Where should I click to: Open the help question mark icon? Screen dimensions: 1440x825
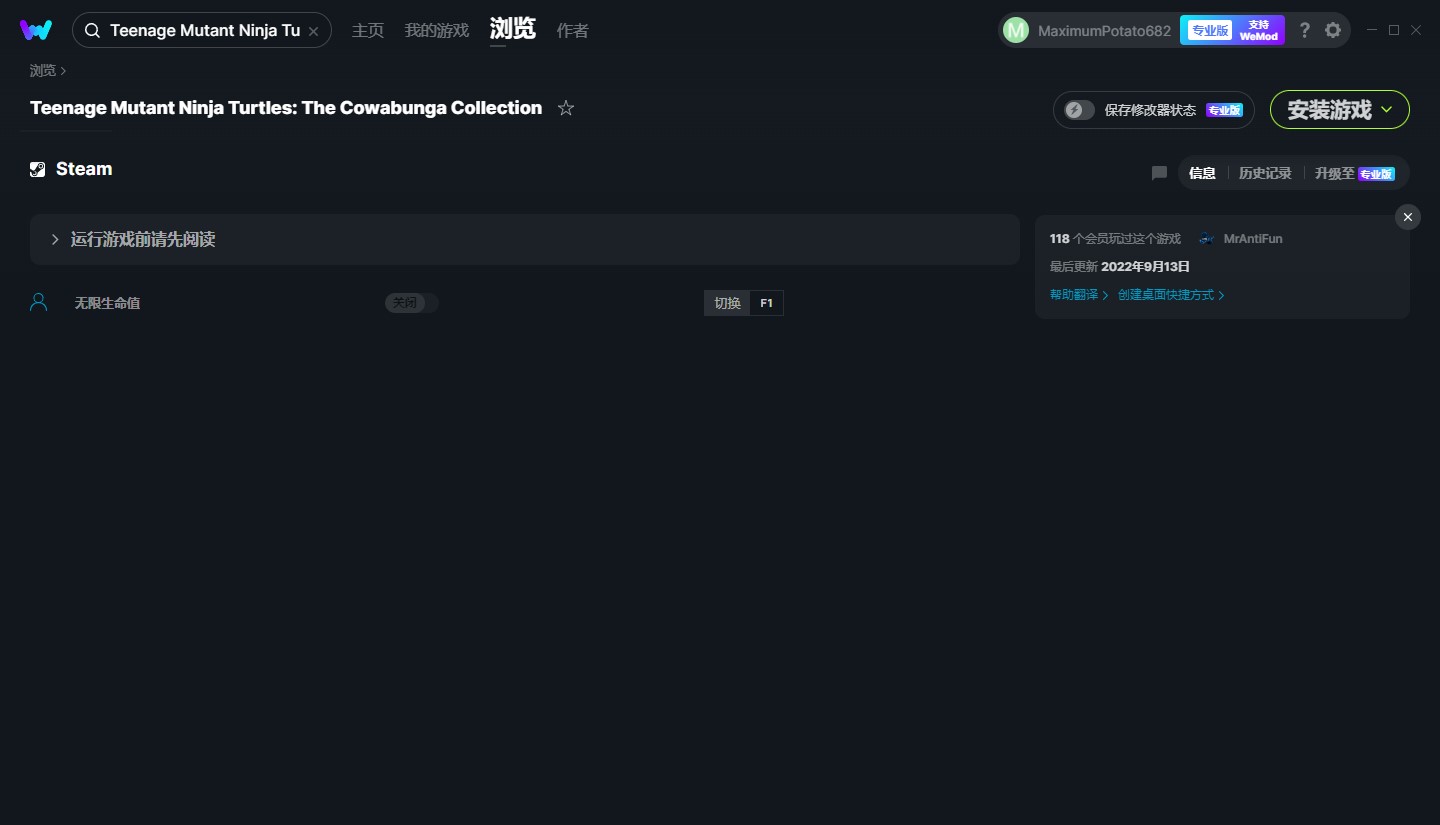pos(1304,30)
